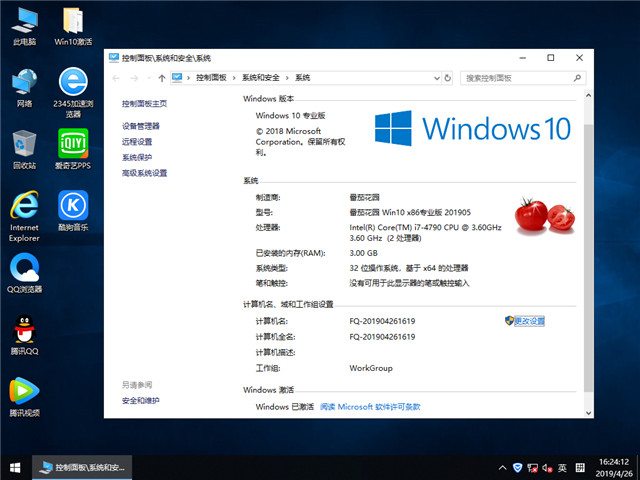Expand the chevron before 控制面板 breadcrumb

188,78
